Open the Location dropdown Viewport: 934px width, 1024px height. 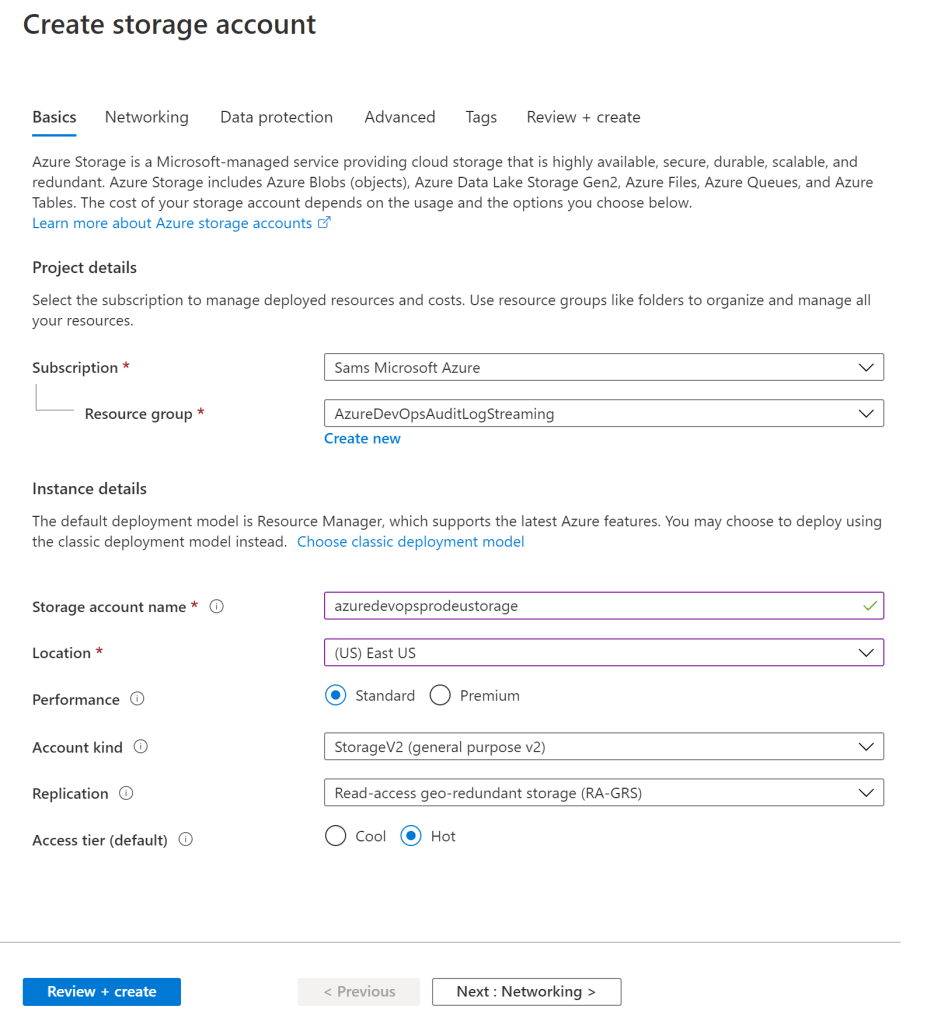pyautogui.click(x=603, y=653)
